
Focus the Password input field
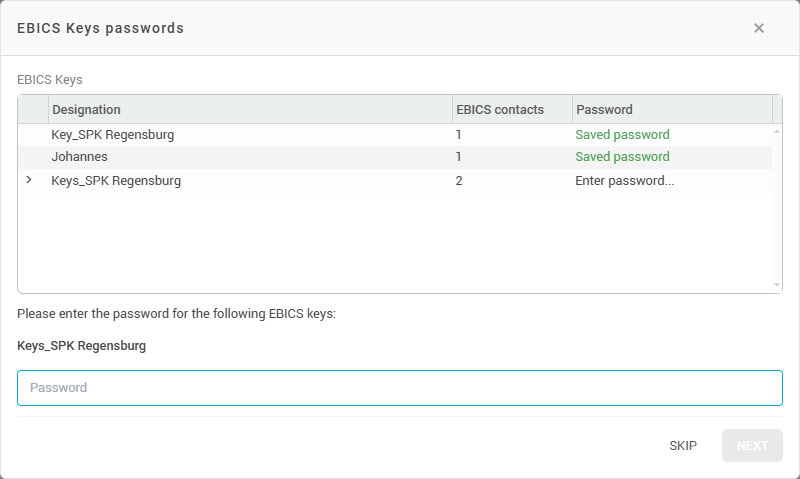click(400, 388)
